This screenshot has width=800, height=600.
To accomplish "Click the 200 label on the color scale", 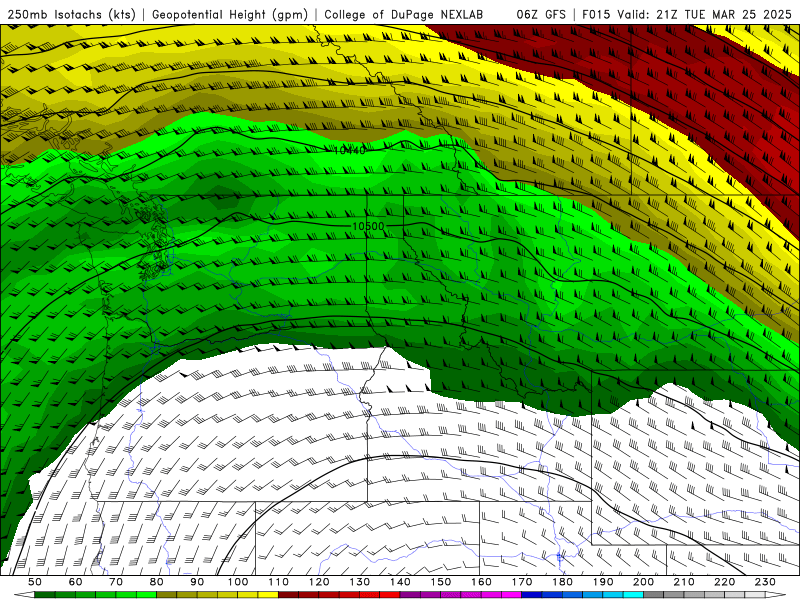I will click(x=644, y=582).
